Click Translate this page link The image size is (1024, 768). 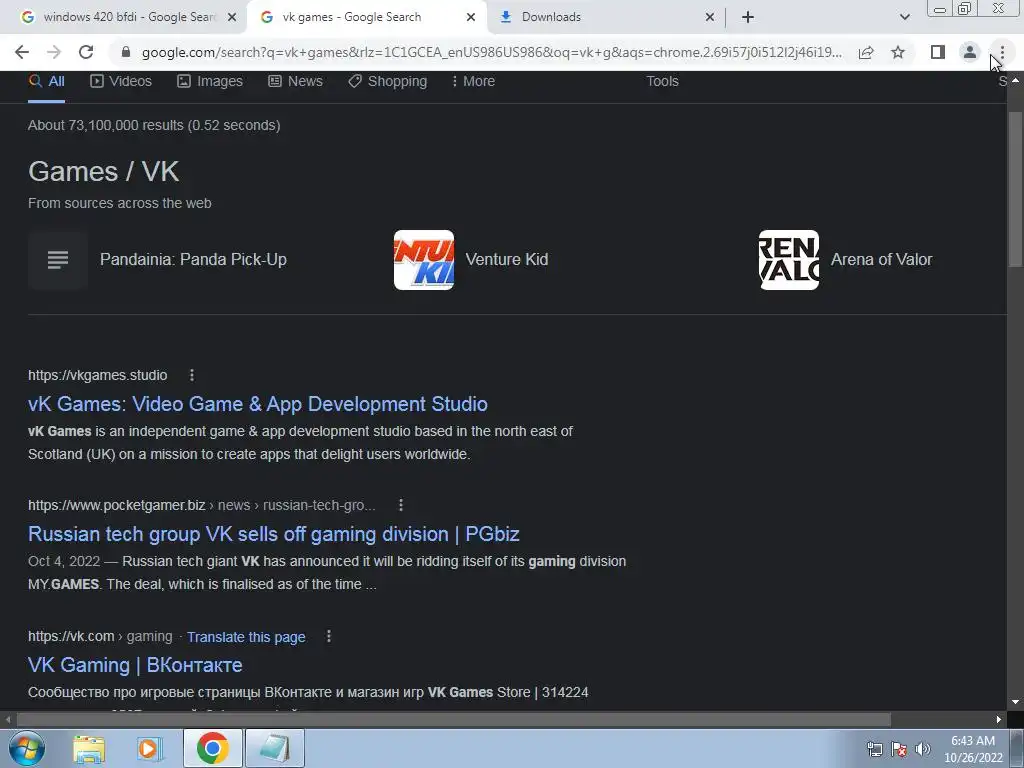point(246,637)
